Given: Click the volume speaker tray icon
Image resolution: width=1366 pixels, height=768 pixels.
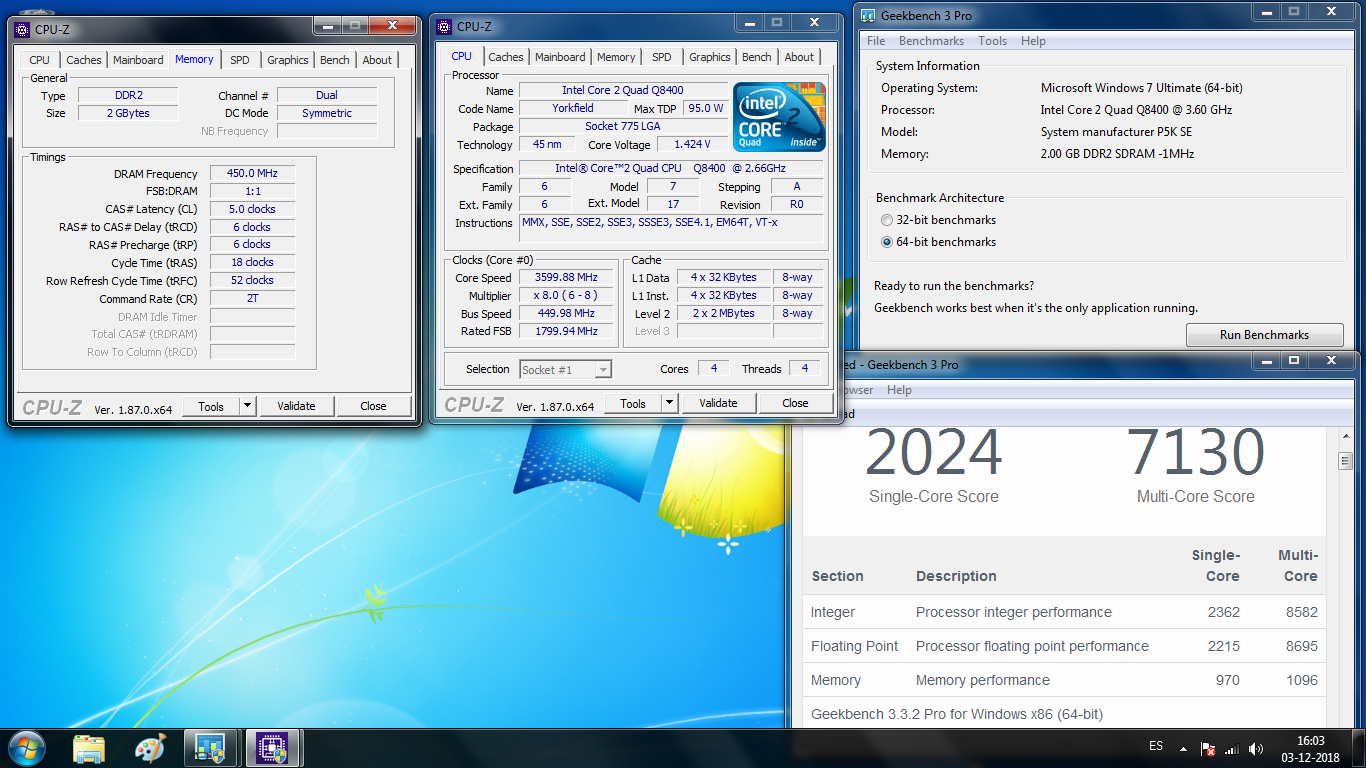Looking at the screenshot, I should pos(1256,748).
